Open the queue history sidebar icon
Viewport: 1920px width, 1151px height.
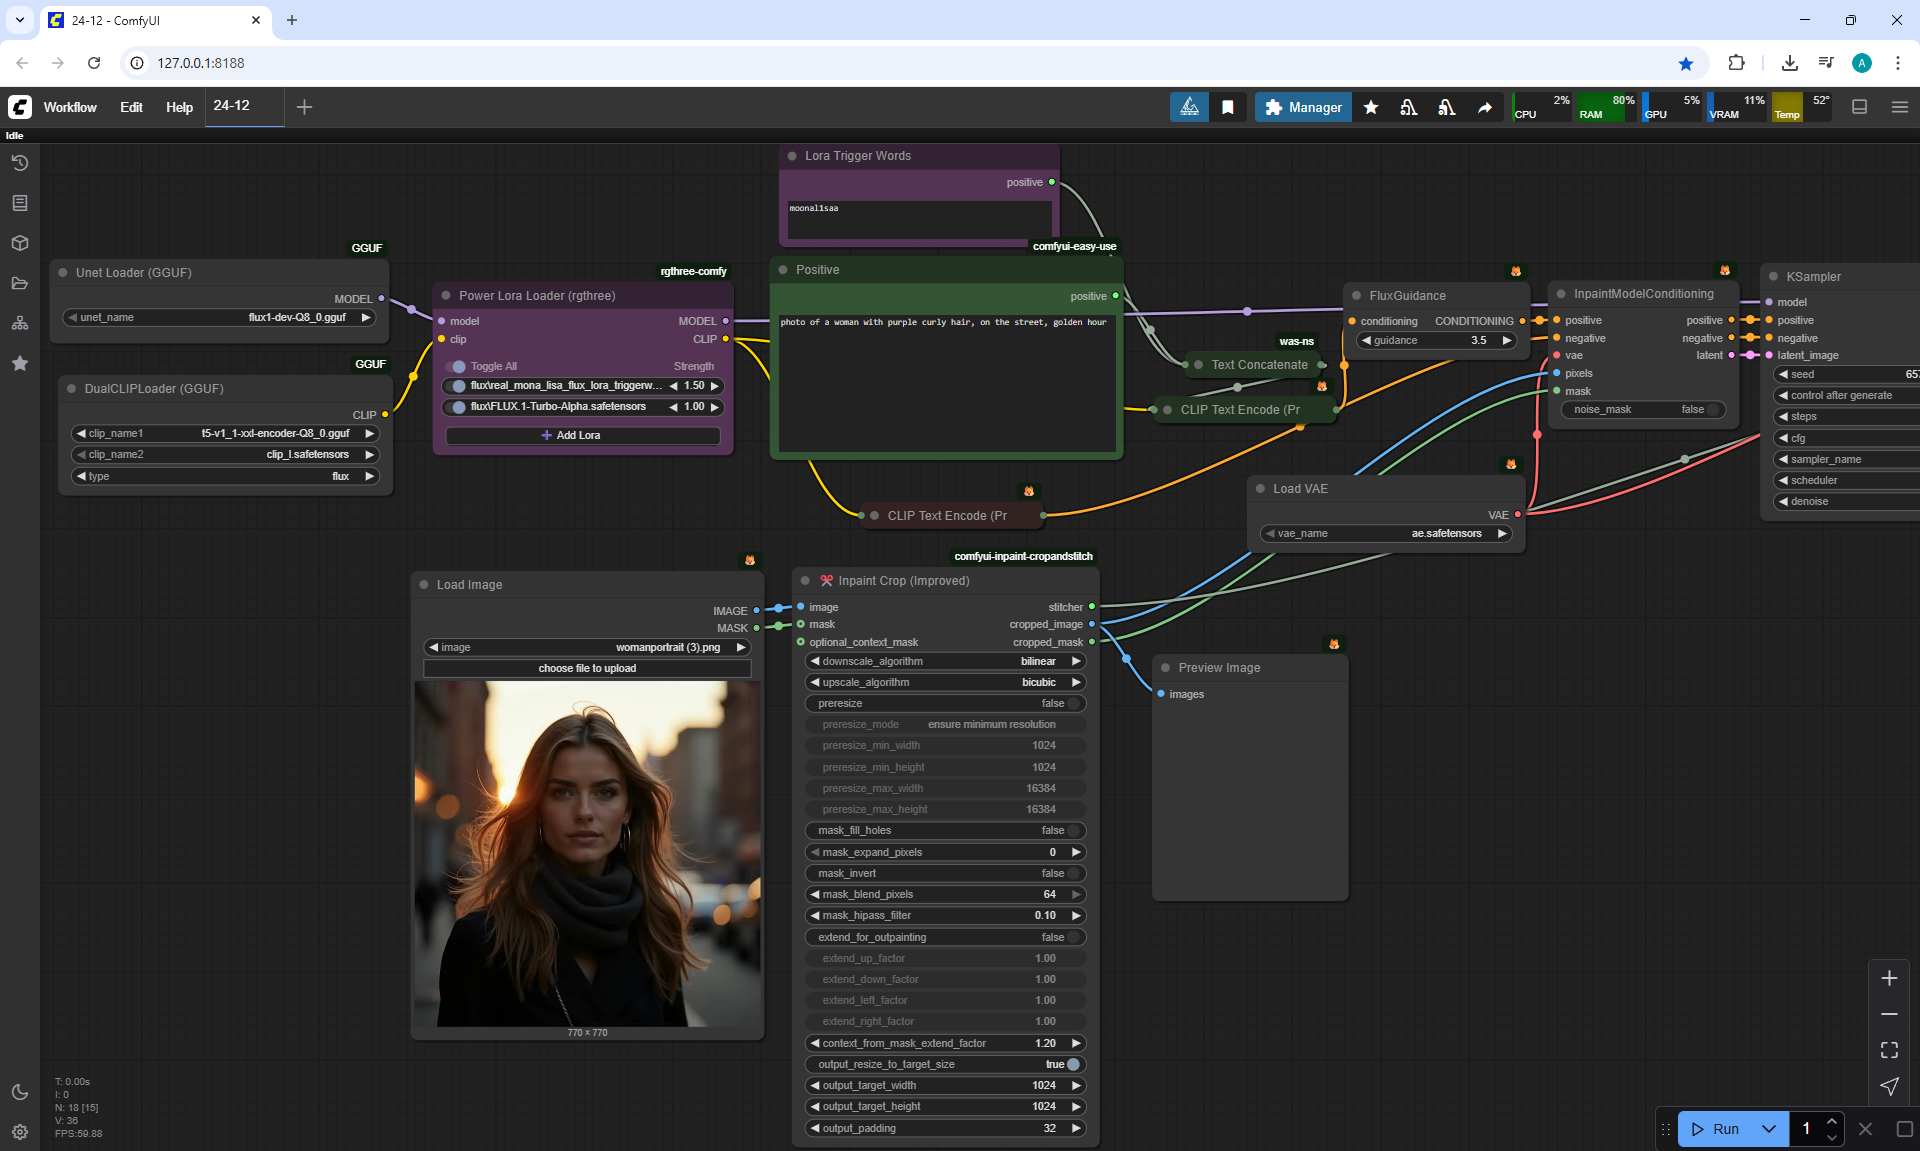click(x=20, y=163)
